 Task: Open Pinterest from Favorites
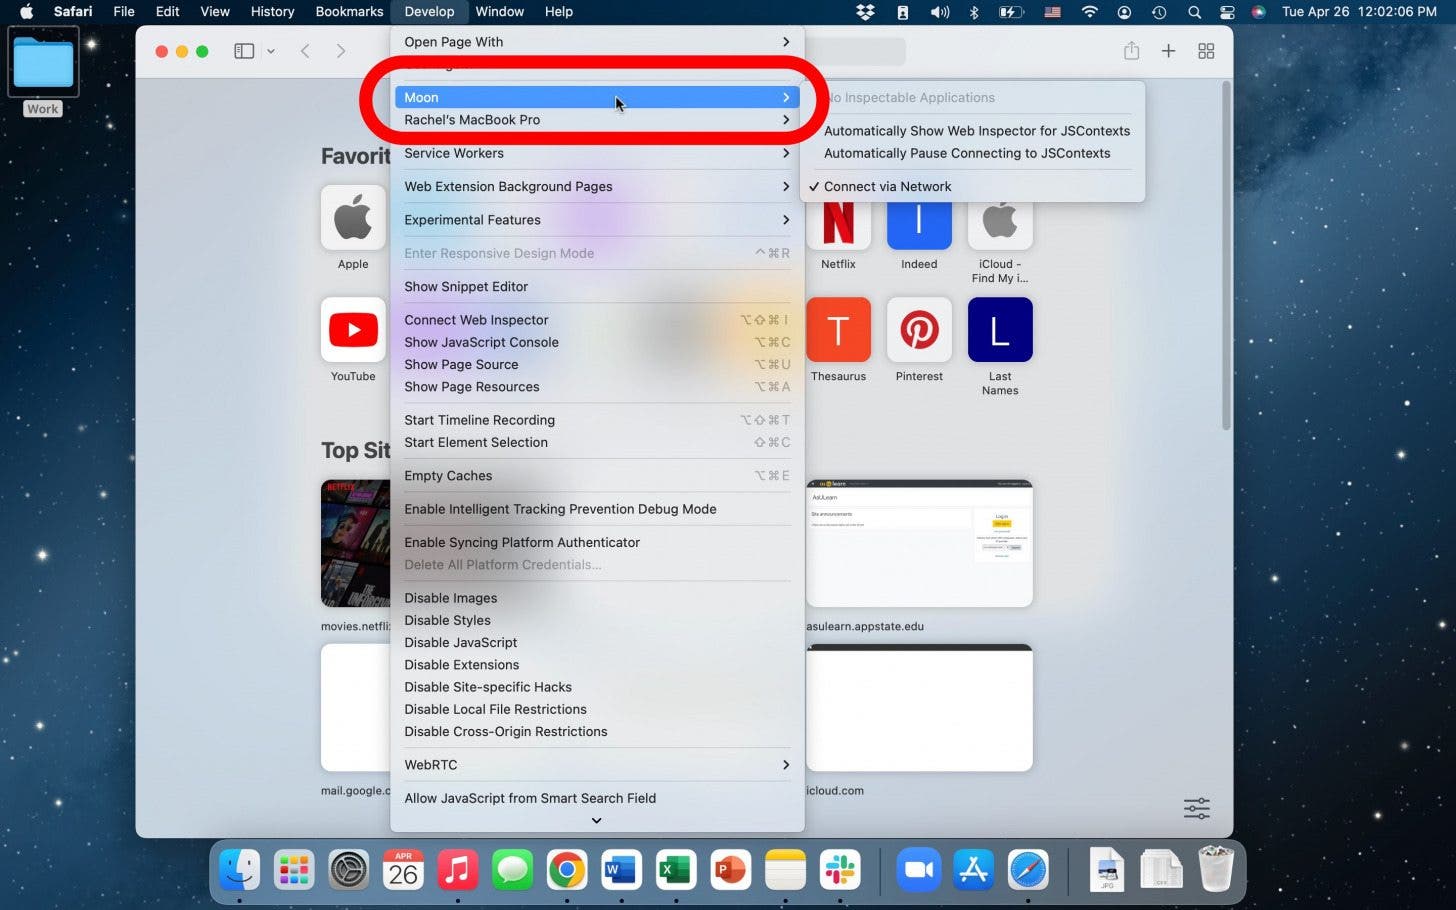(x=918, y=330)
